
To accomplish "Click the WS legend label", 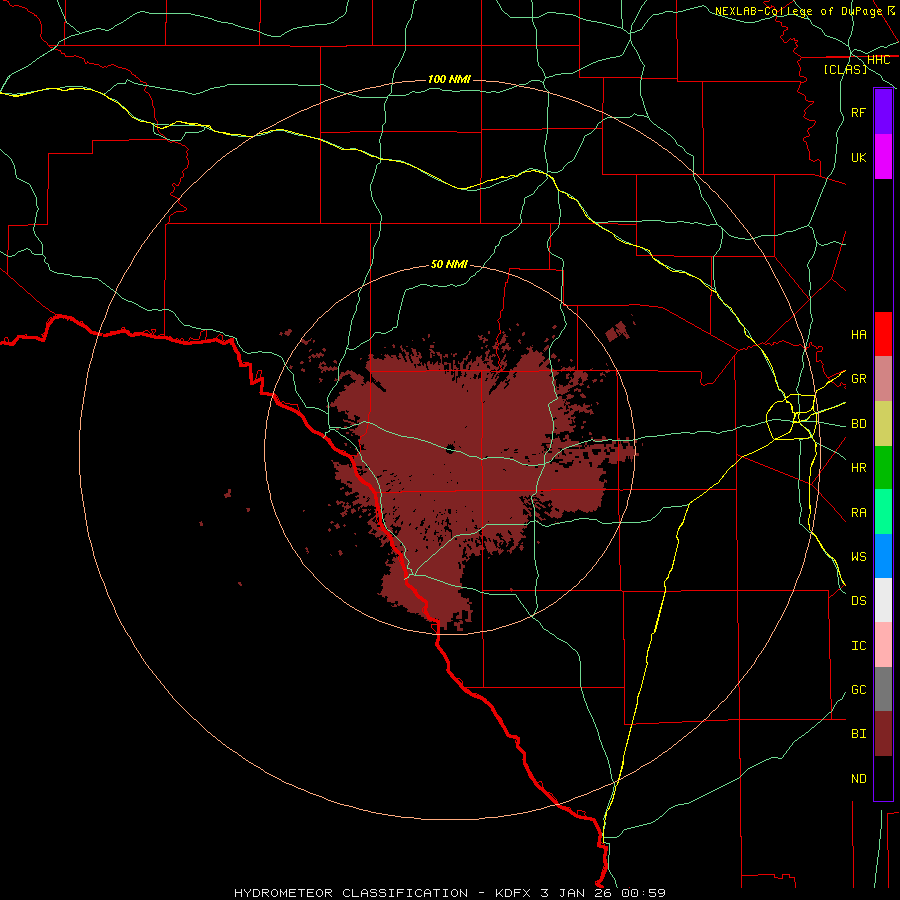I will pos(858,556).
